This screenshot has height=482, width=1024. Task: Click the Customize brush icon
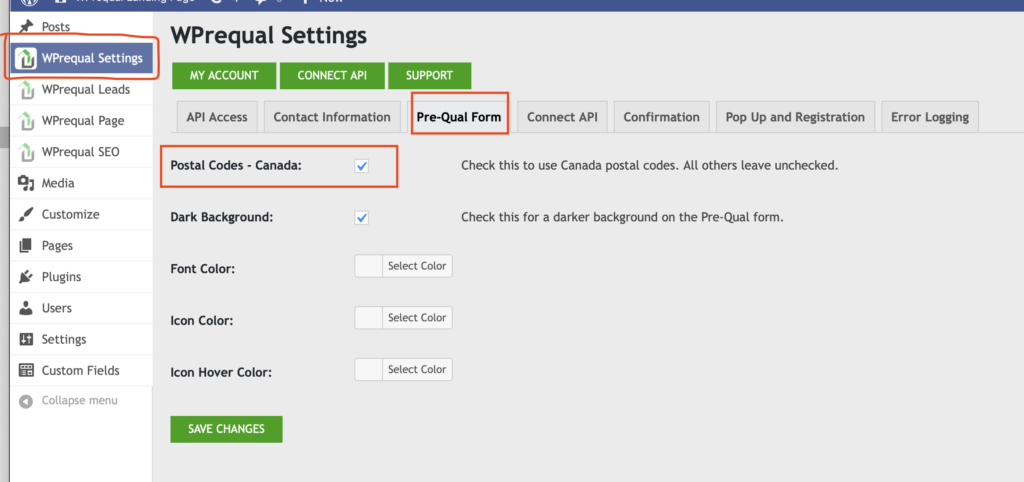click(x=26, y=214)
